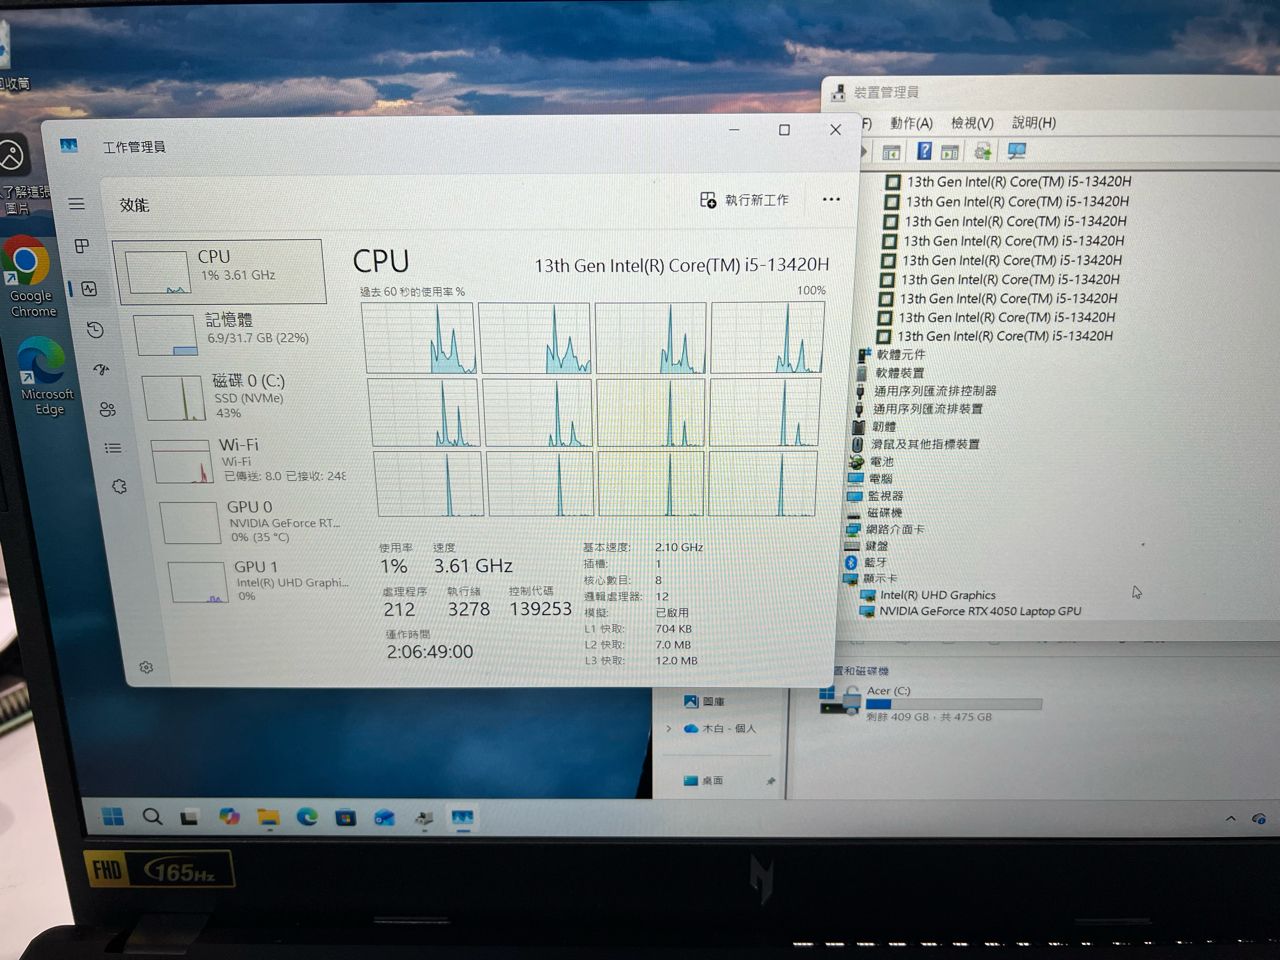Click the Windows Start button on taskbar

click(x=113, y=817)
